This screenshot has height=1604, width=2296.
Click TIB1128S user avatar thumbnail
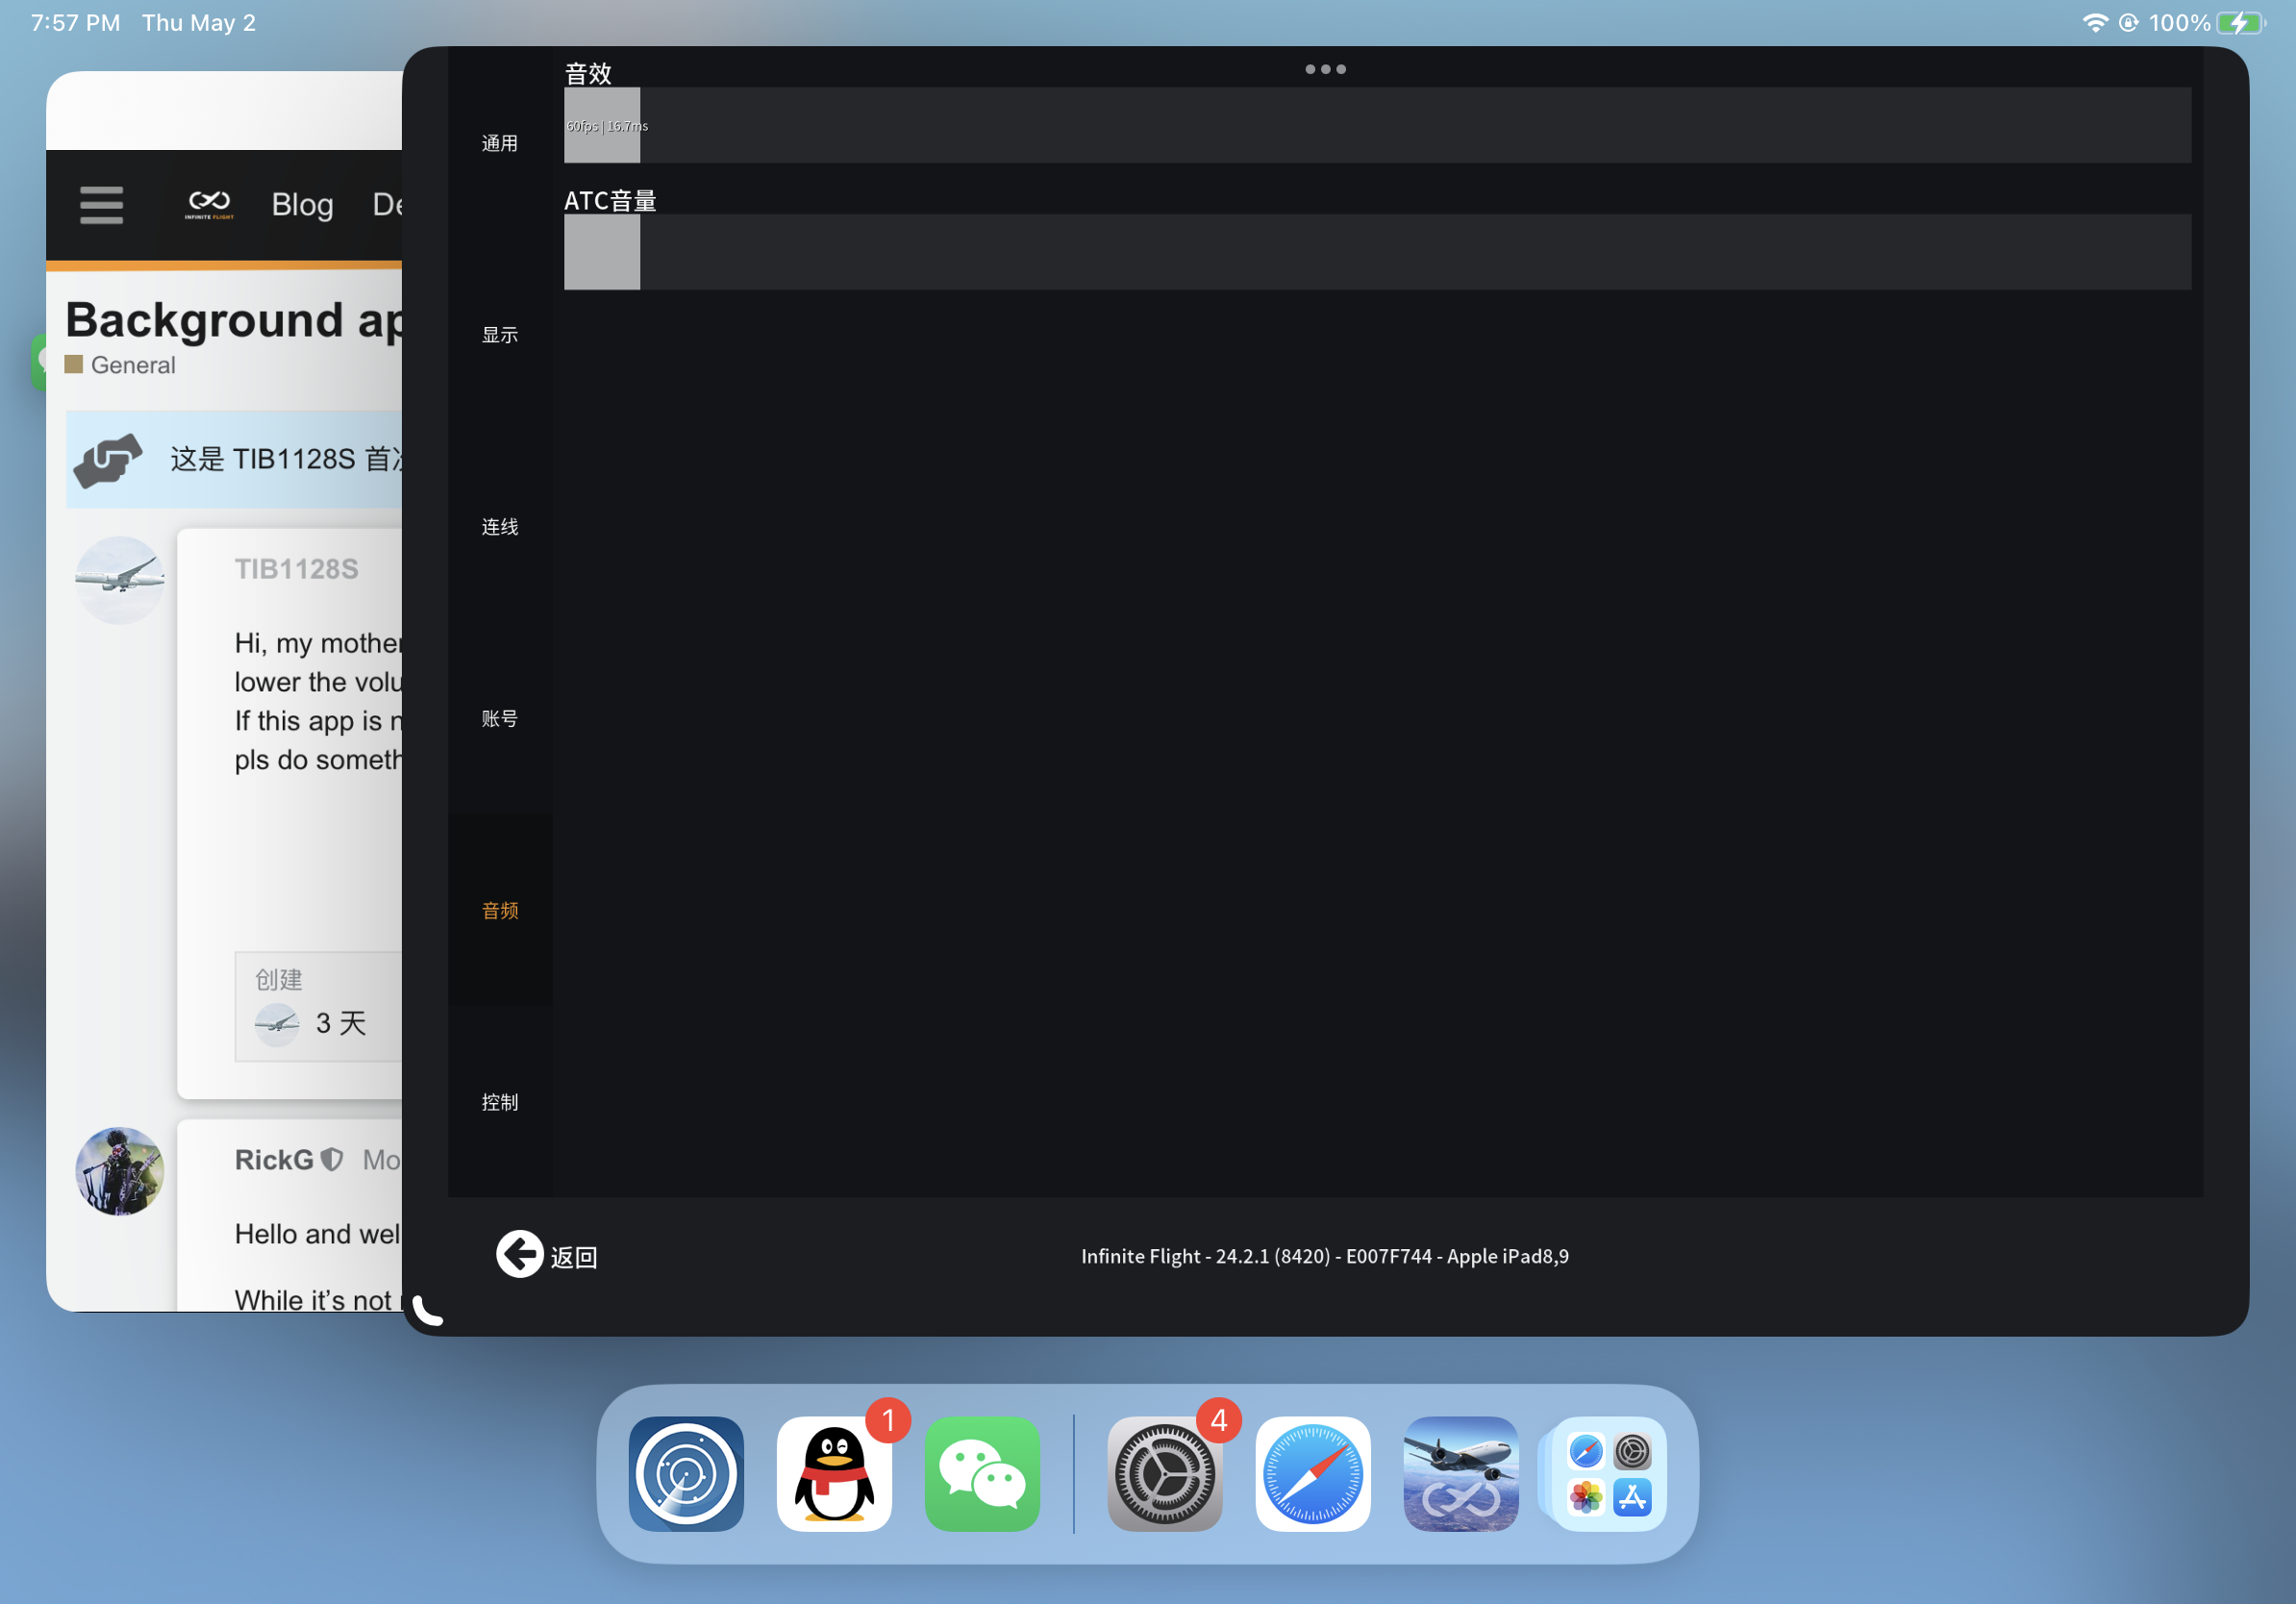[120, 580]
